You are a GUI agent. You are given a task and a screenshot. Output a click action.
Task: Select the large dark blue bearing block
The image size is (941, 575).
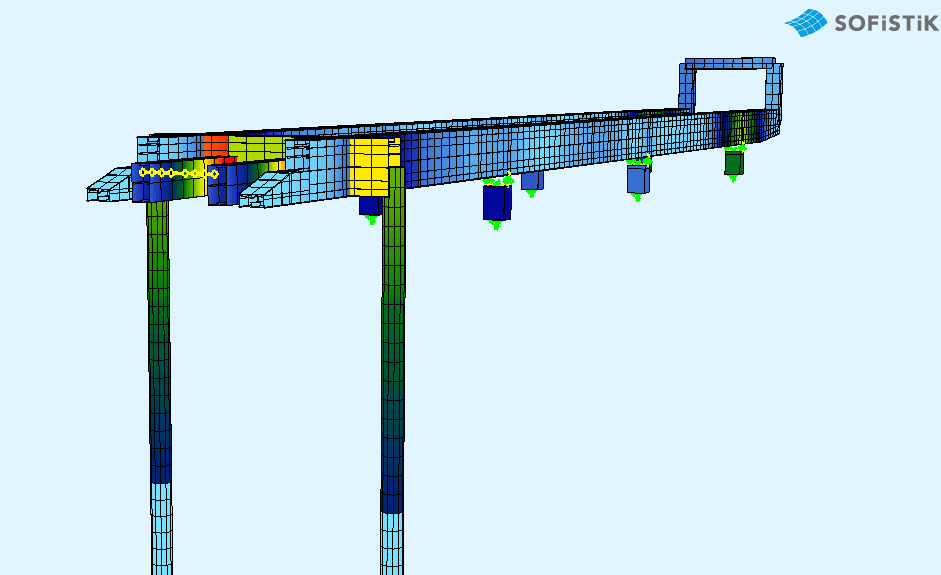(497, 202)
